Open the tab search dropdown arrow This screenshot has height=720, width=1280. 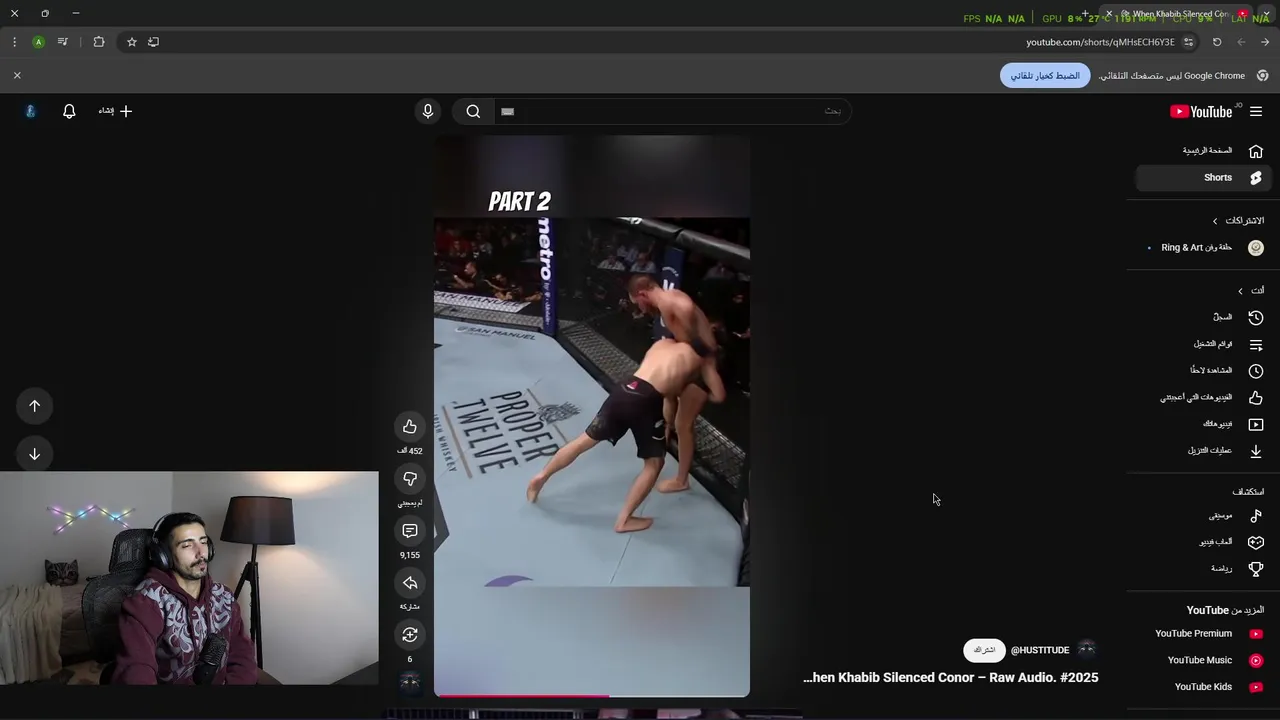click(x=1266, y=14)
